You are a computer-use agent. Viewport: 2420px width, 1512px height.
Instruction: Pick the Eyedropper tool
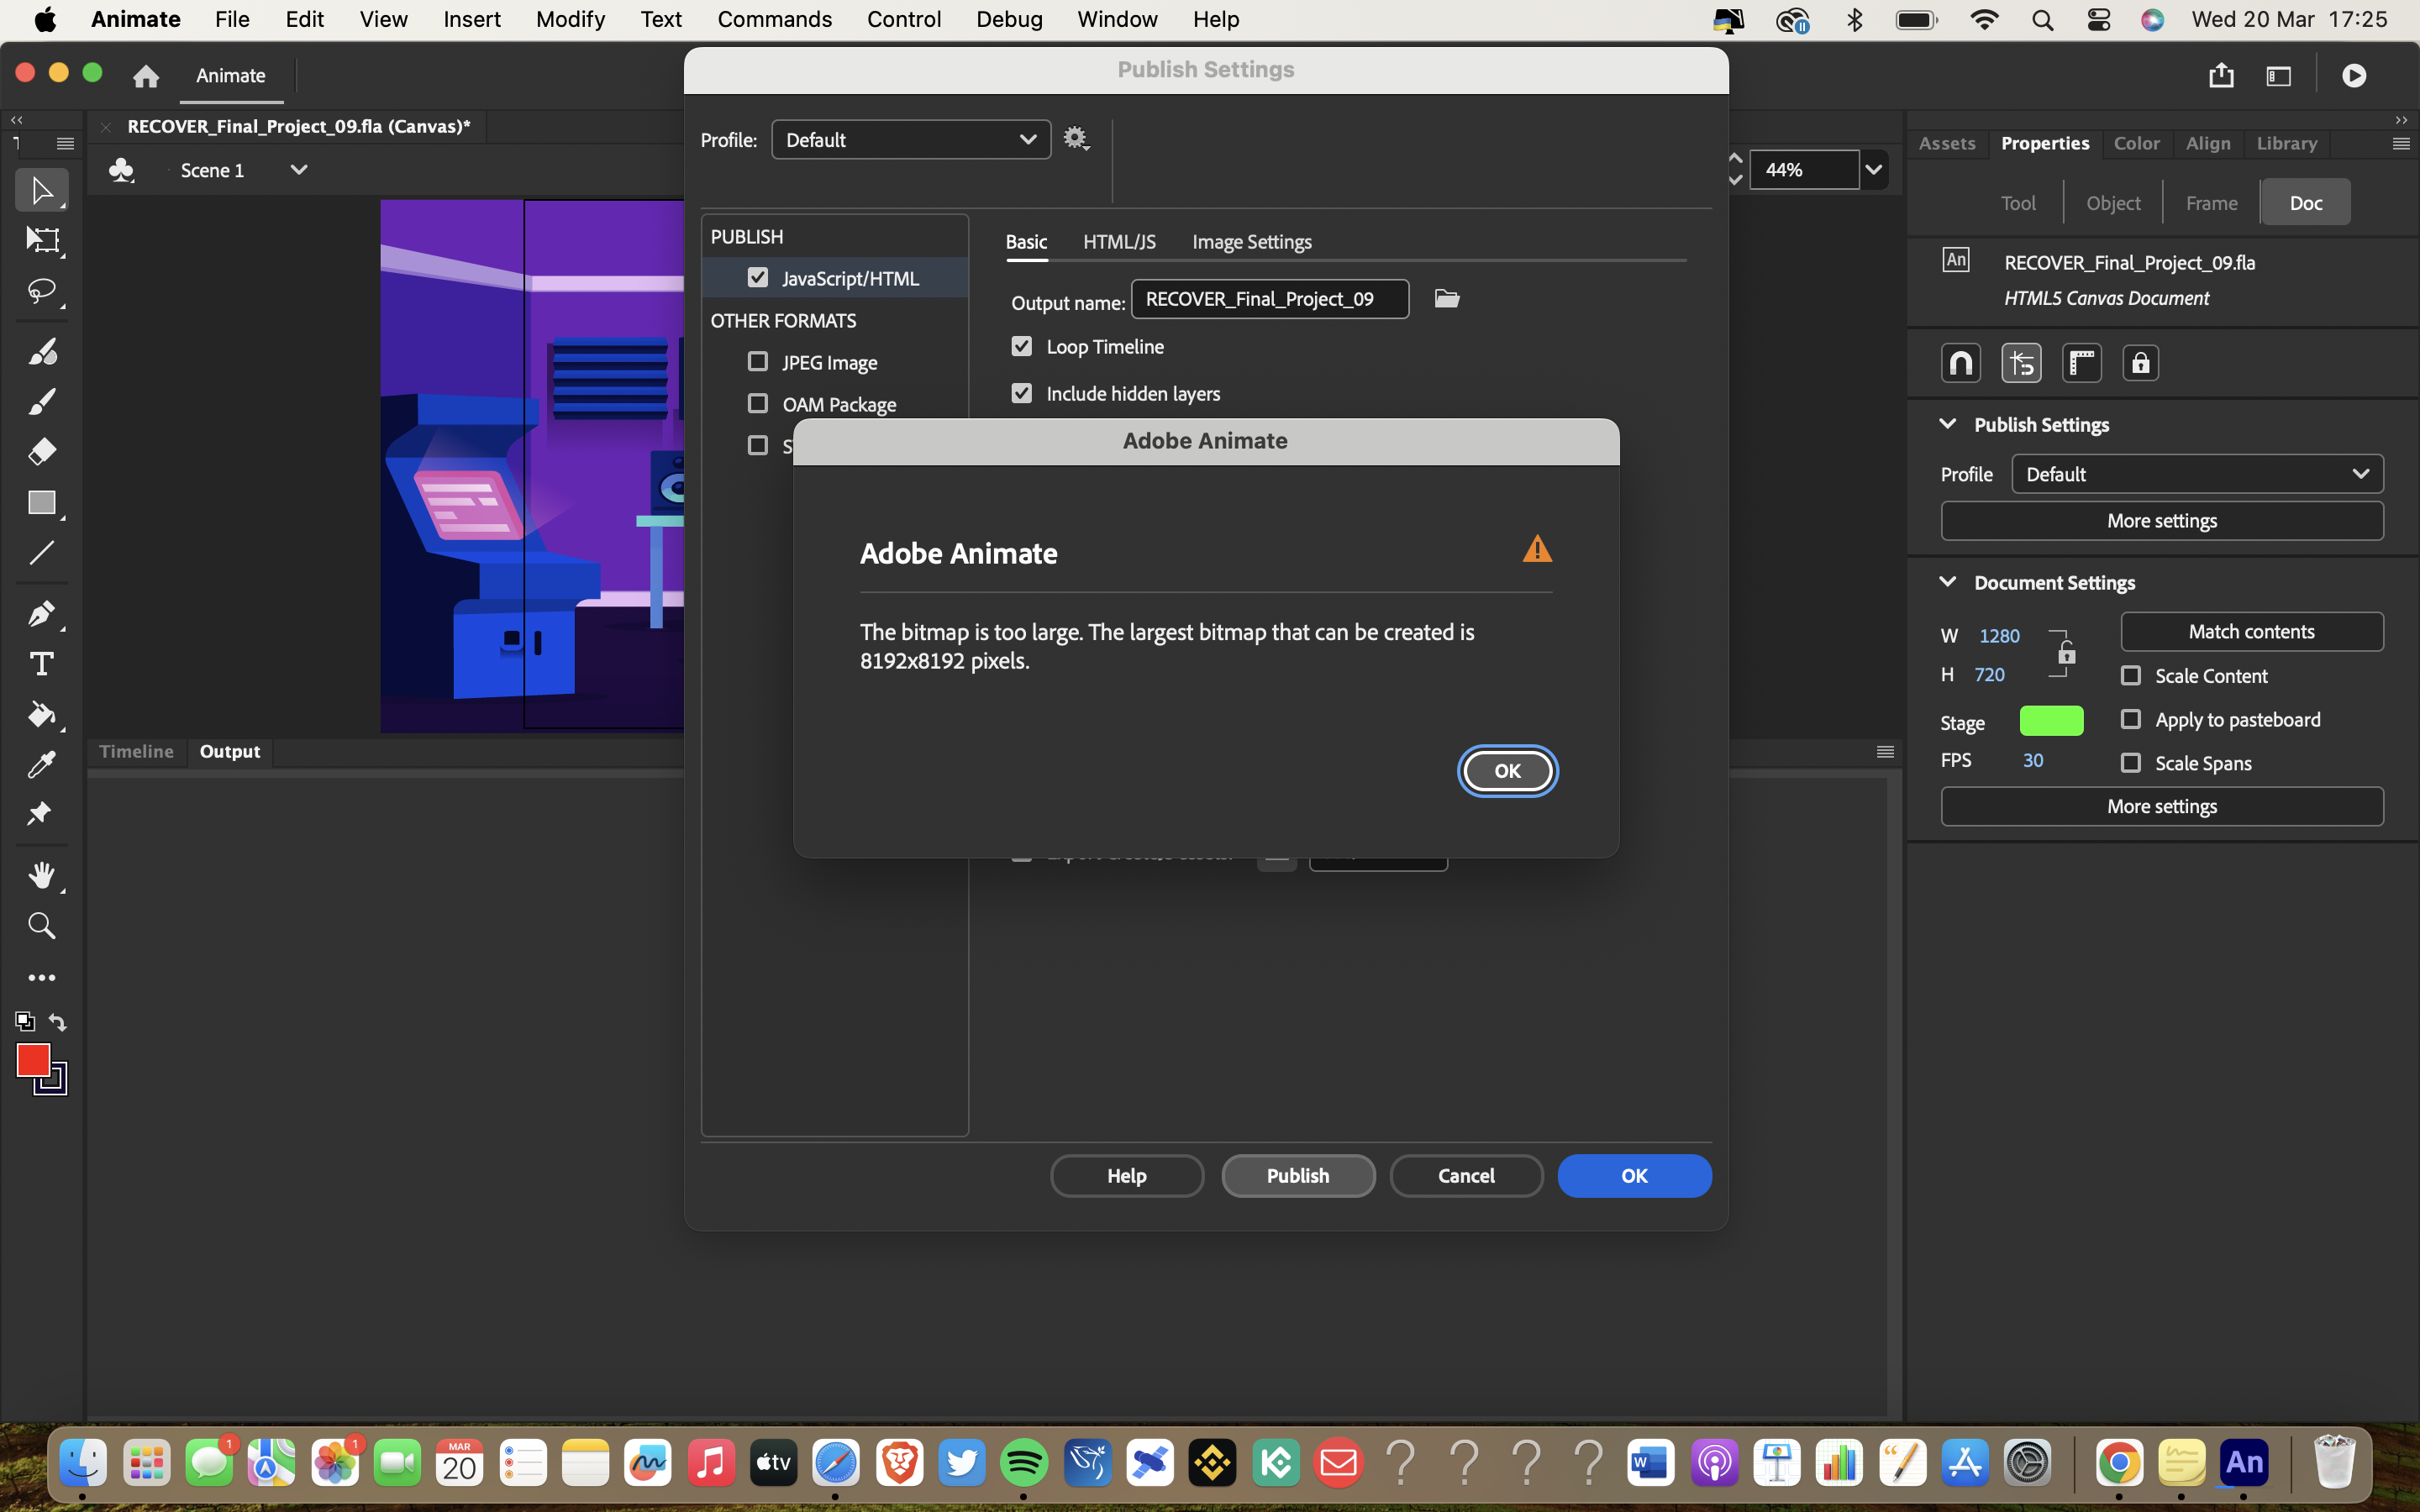pyautogui.click(x=41, y=764)
